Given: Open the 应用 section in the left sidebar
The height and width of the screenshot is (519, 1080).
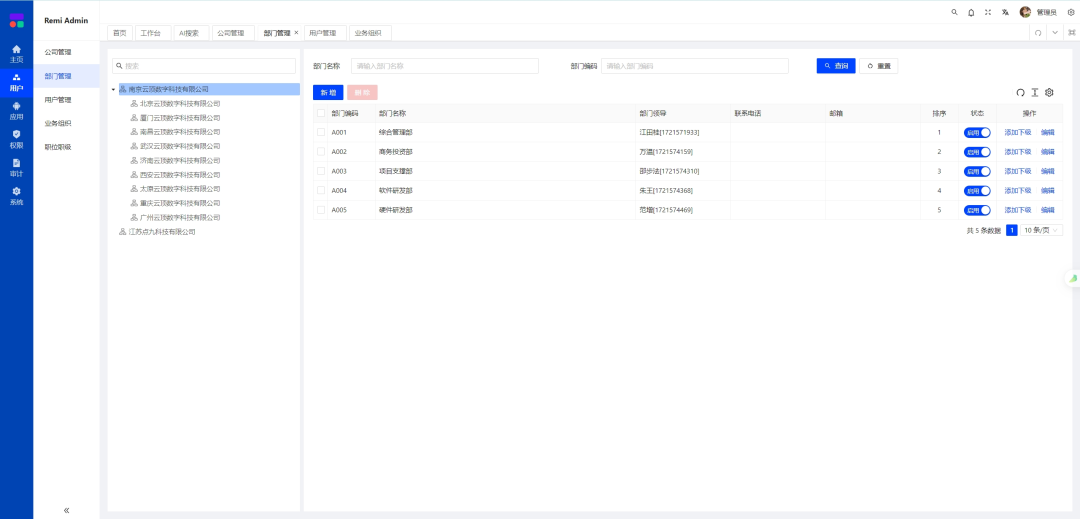Looking at the screenshot, I should pyautogui.click(x=16, y=110).
